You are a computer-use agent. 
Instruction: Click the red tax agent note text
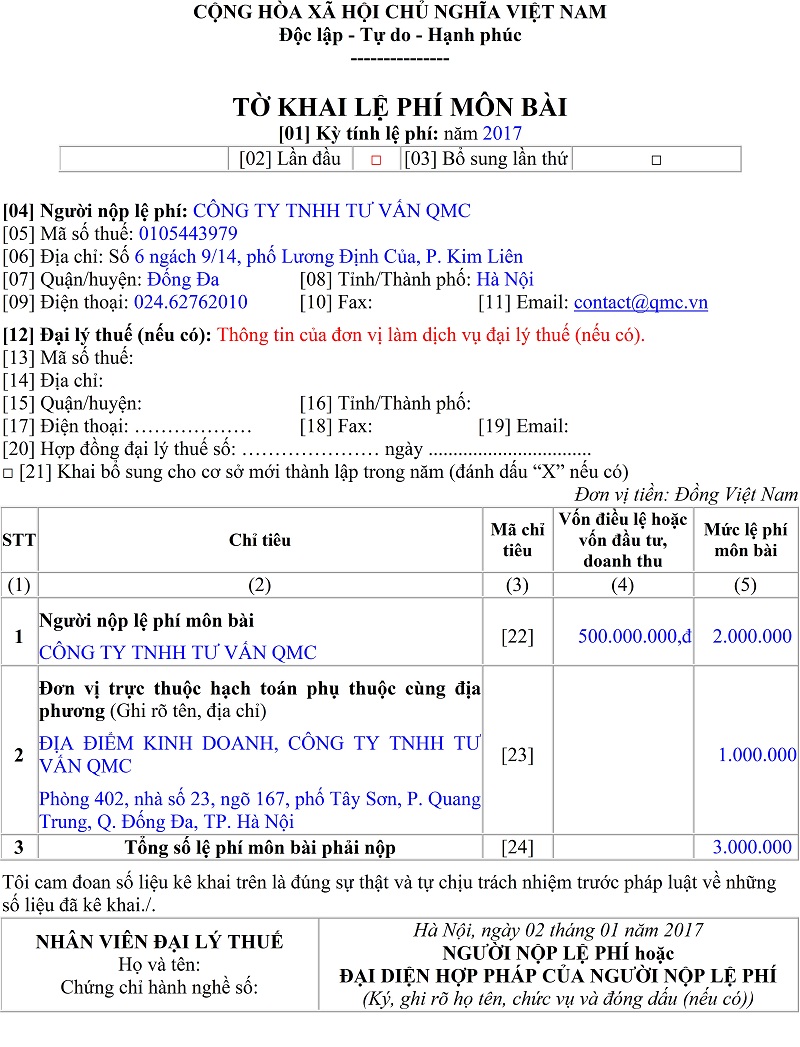point(431,335)
